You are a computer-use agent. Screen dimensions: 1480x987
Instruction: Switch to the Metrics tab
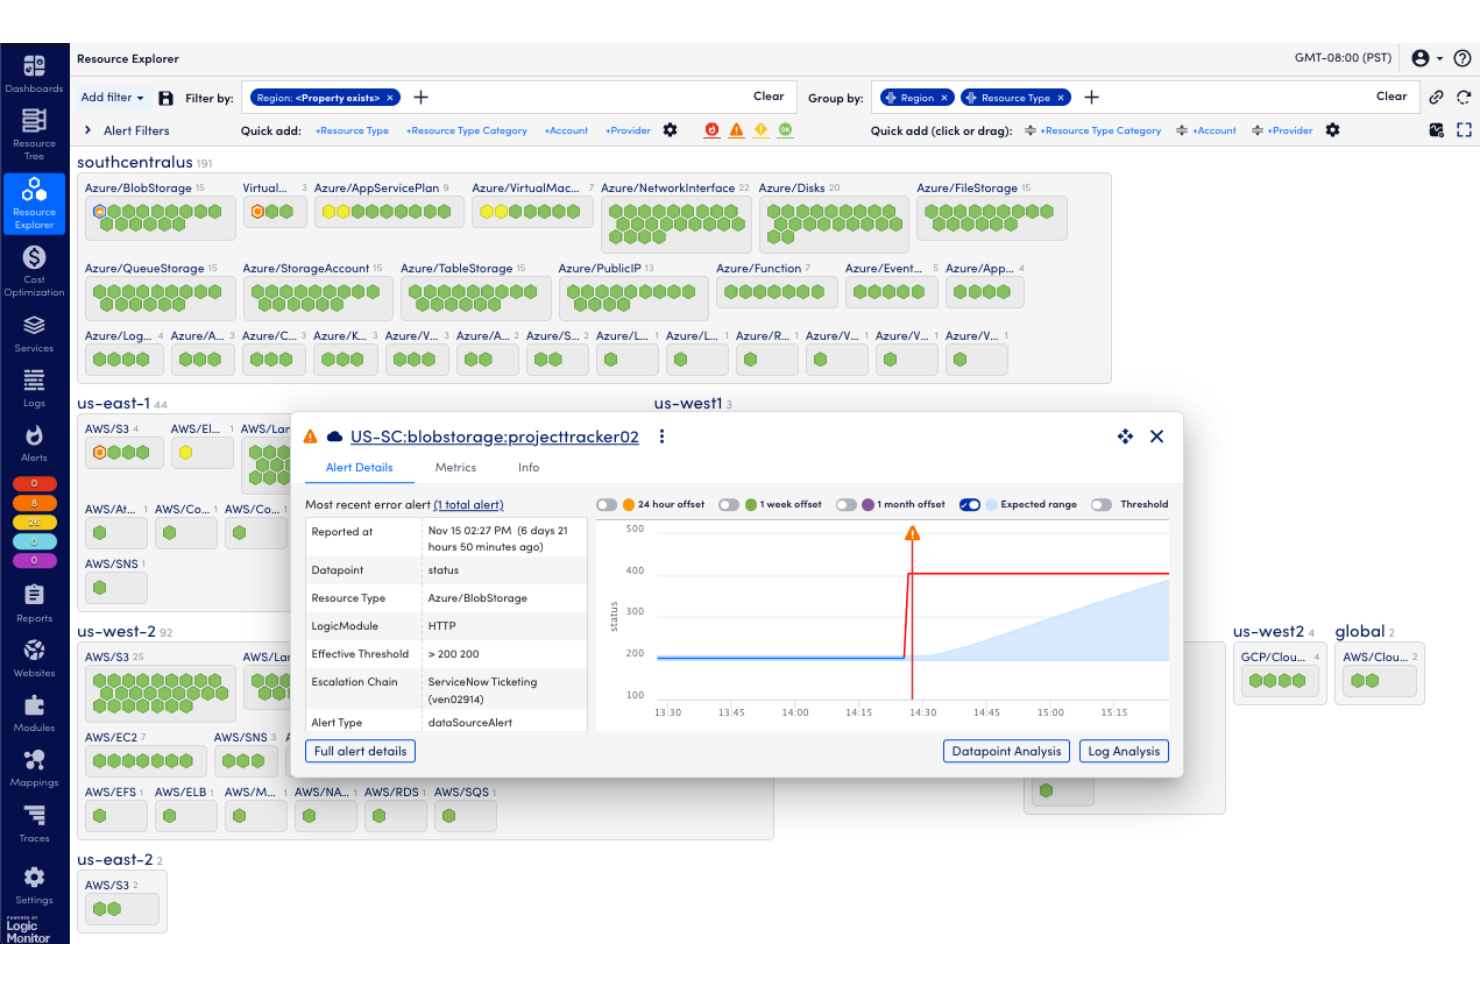(455, 467)
